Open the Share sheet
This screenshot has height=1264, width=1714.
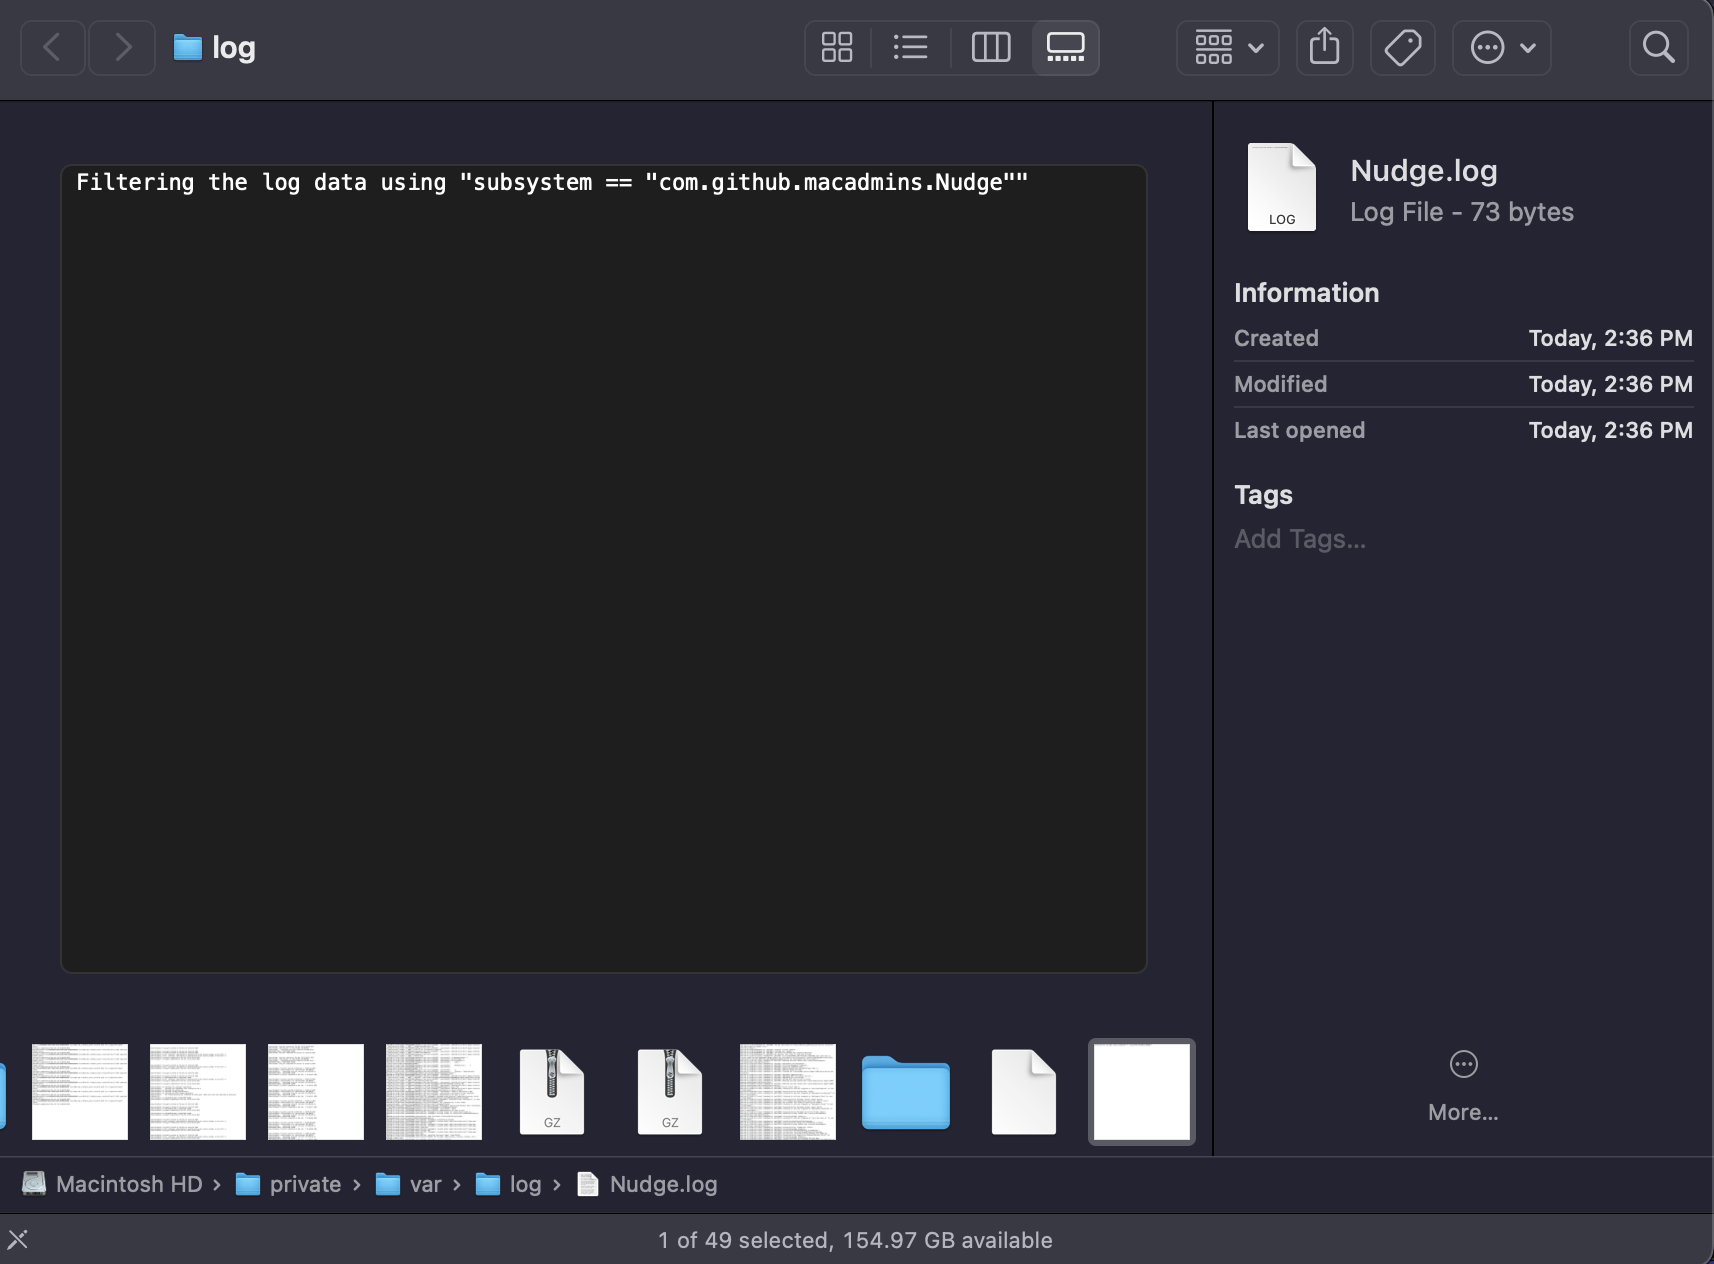1325,47
